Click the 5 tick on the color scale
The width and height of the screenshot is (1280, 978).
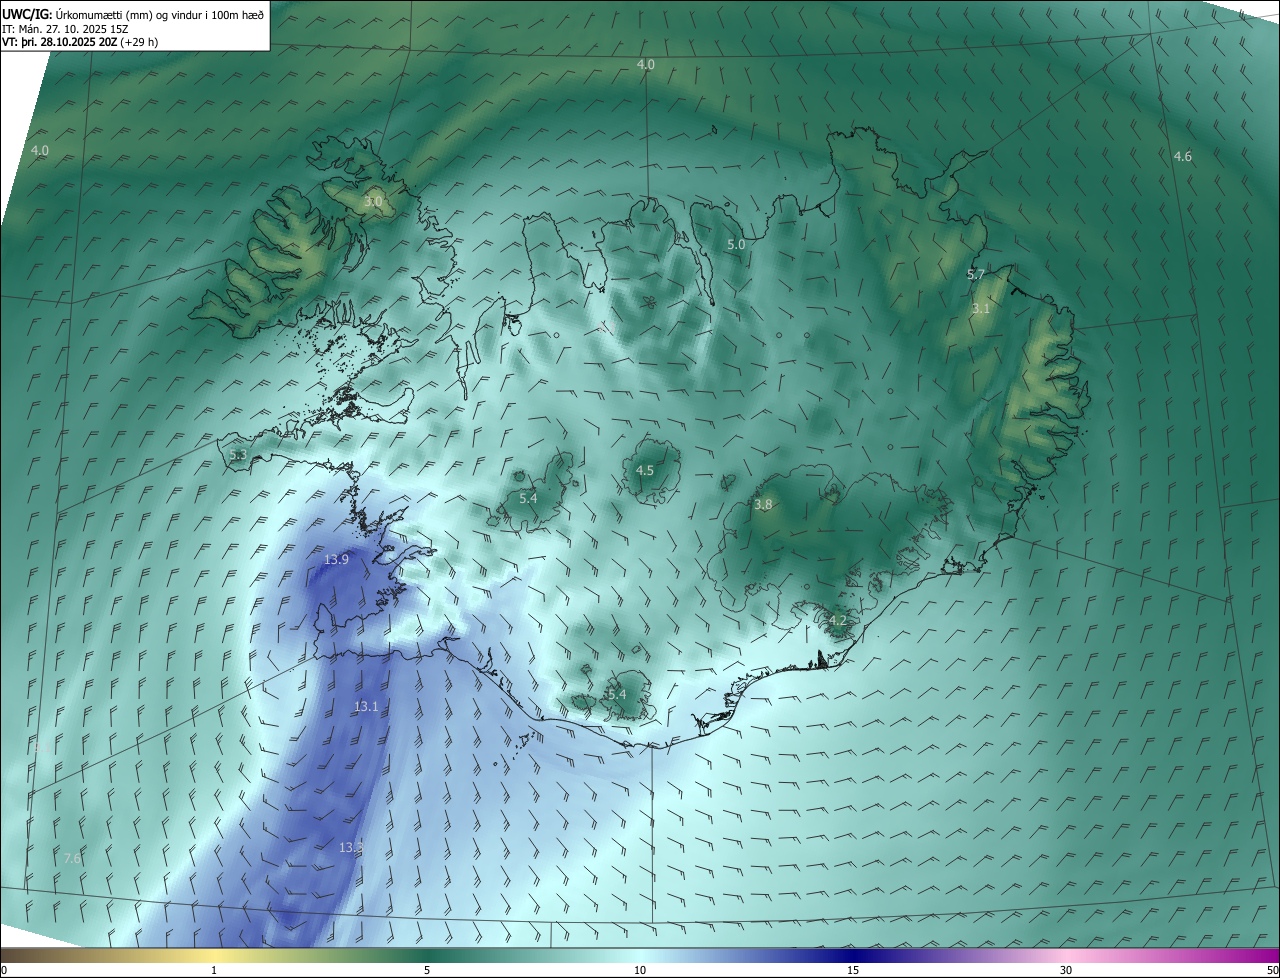coord(427,970)
